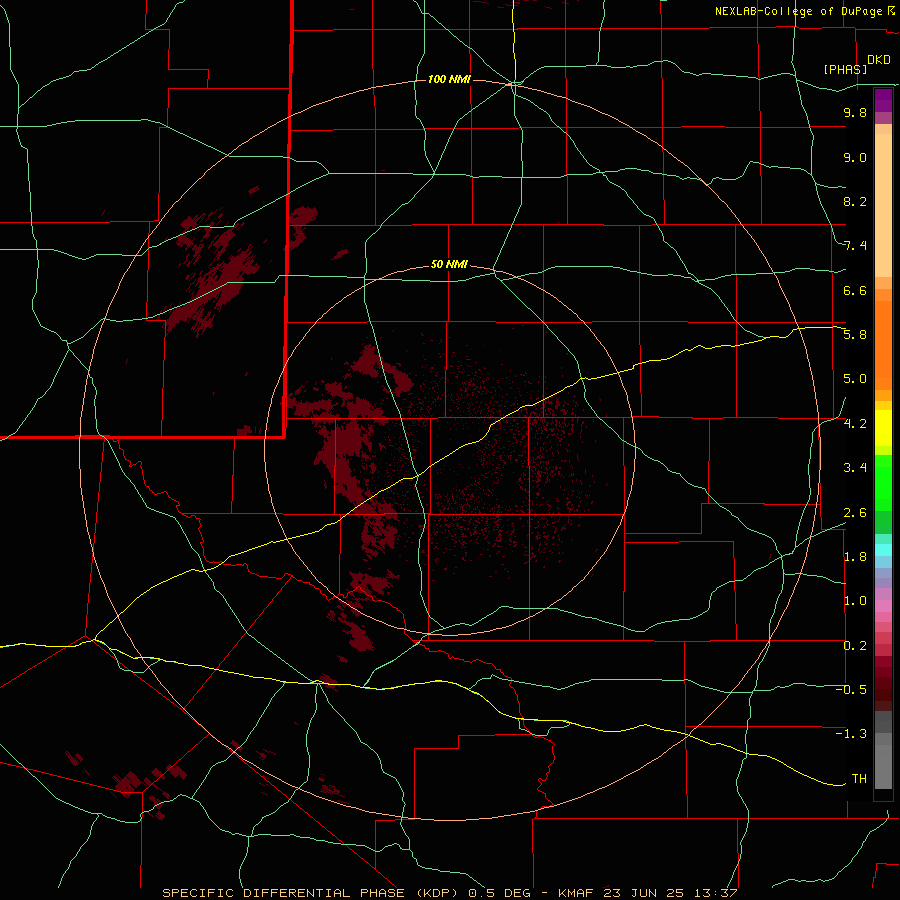Click the 9.0 scale value
This screenshot has width=900, height=900.
[x=855, y=157]
